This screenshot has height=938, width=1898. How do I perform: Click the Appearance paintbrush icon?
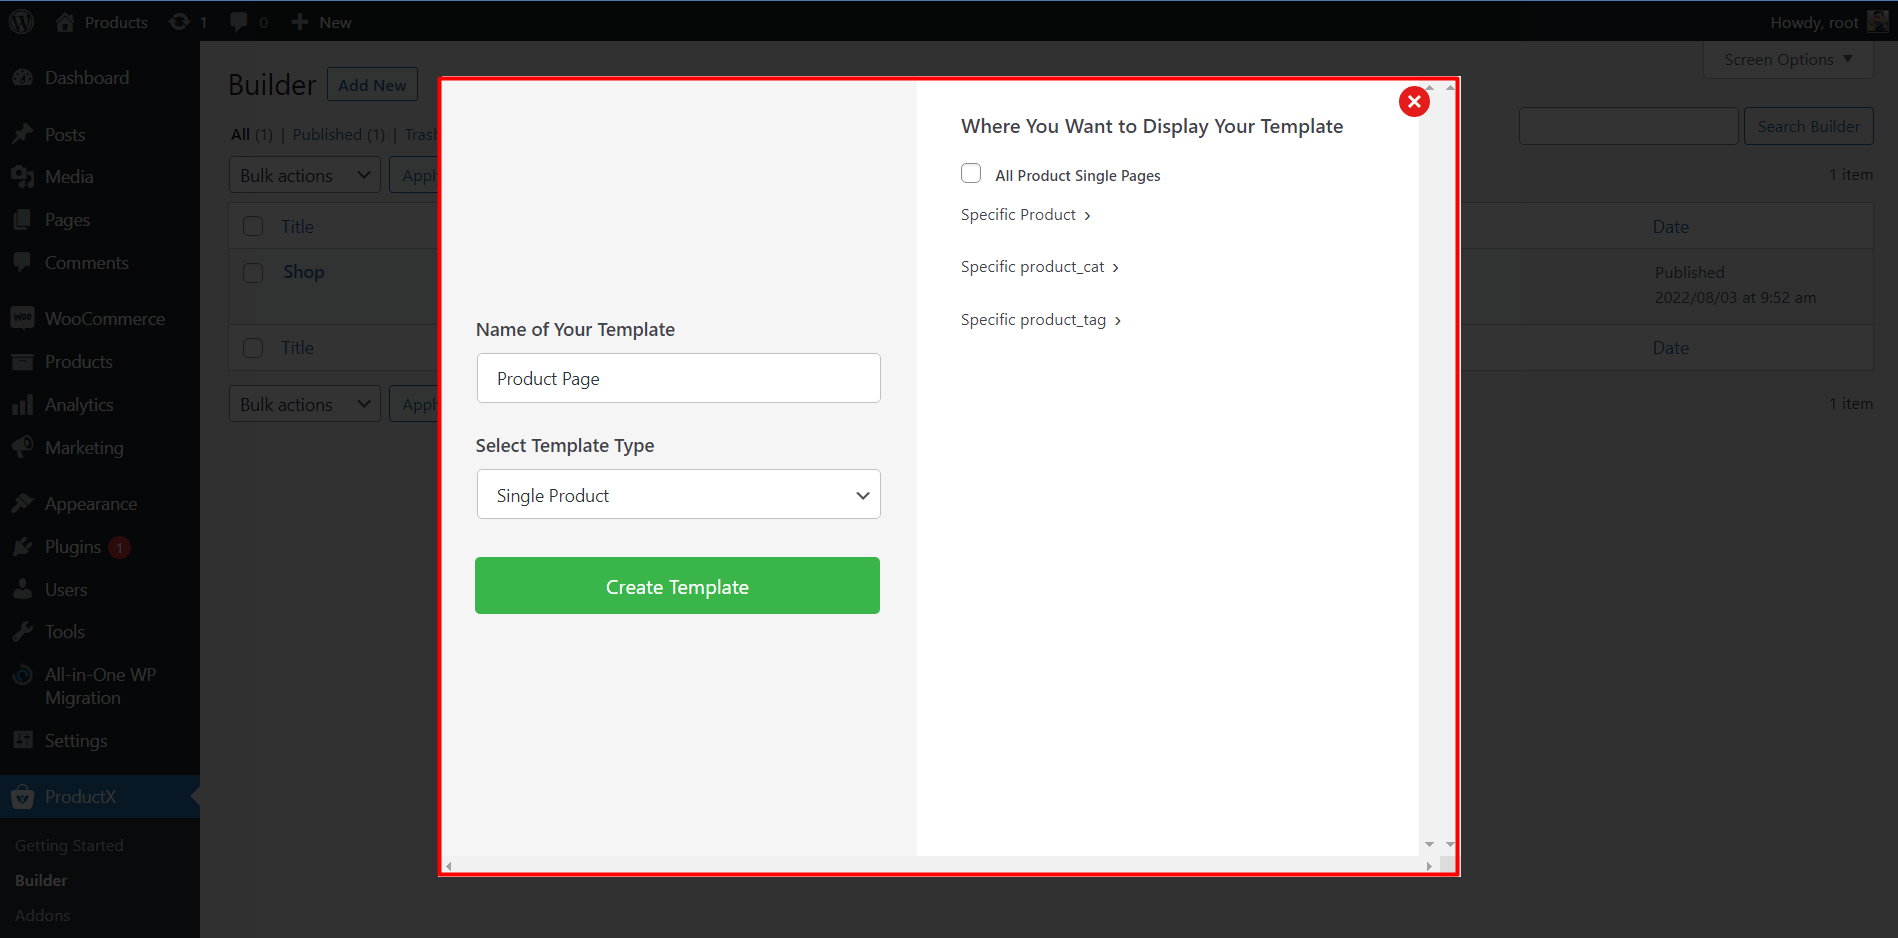click(x=23, y=504)
